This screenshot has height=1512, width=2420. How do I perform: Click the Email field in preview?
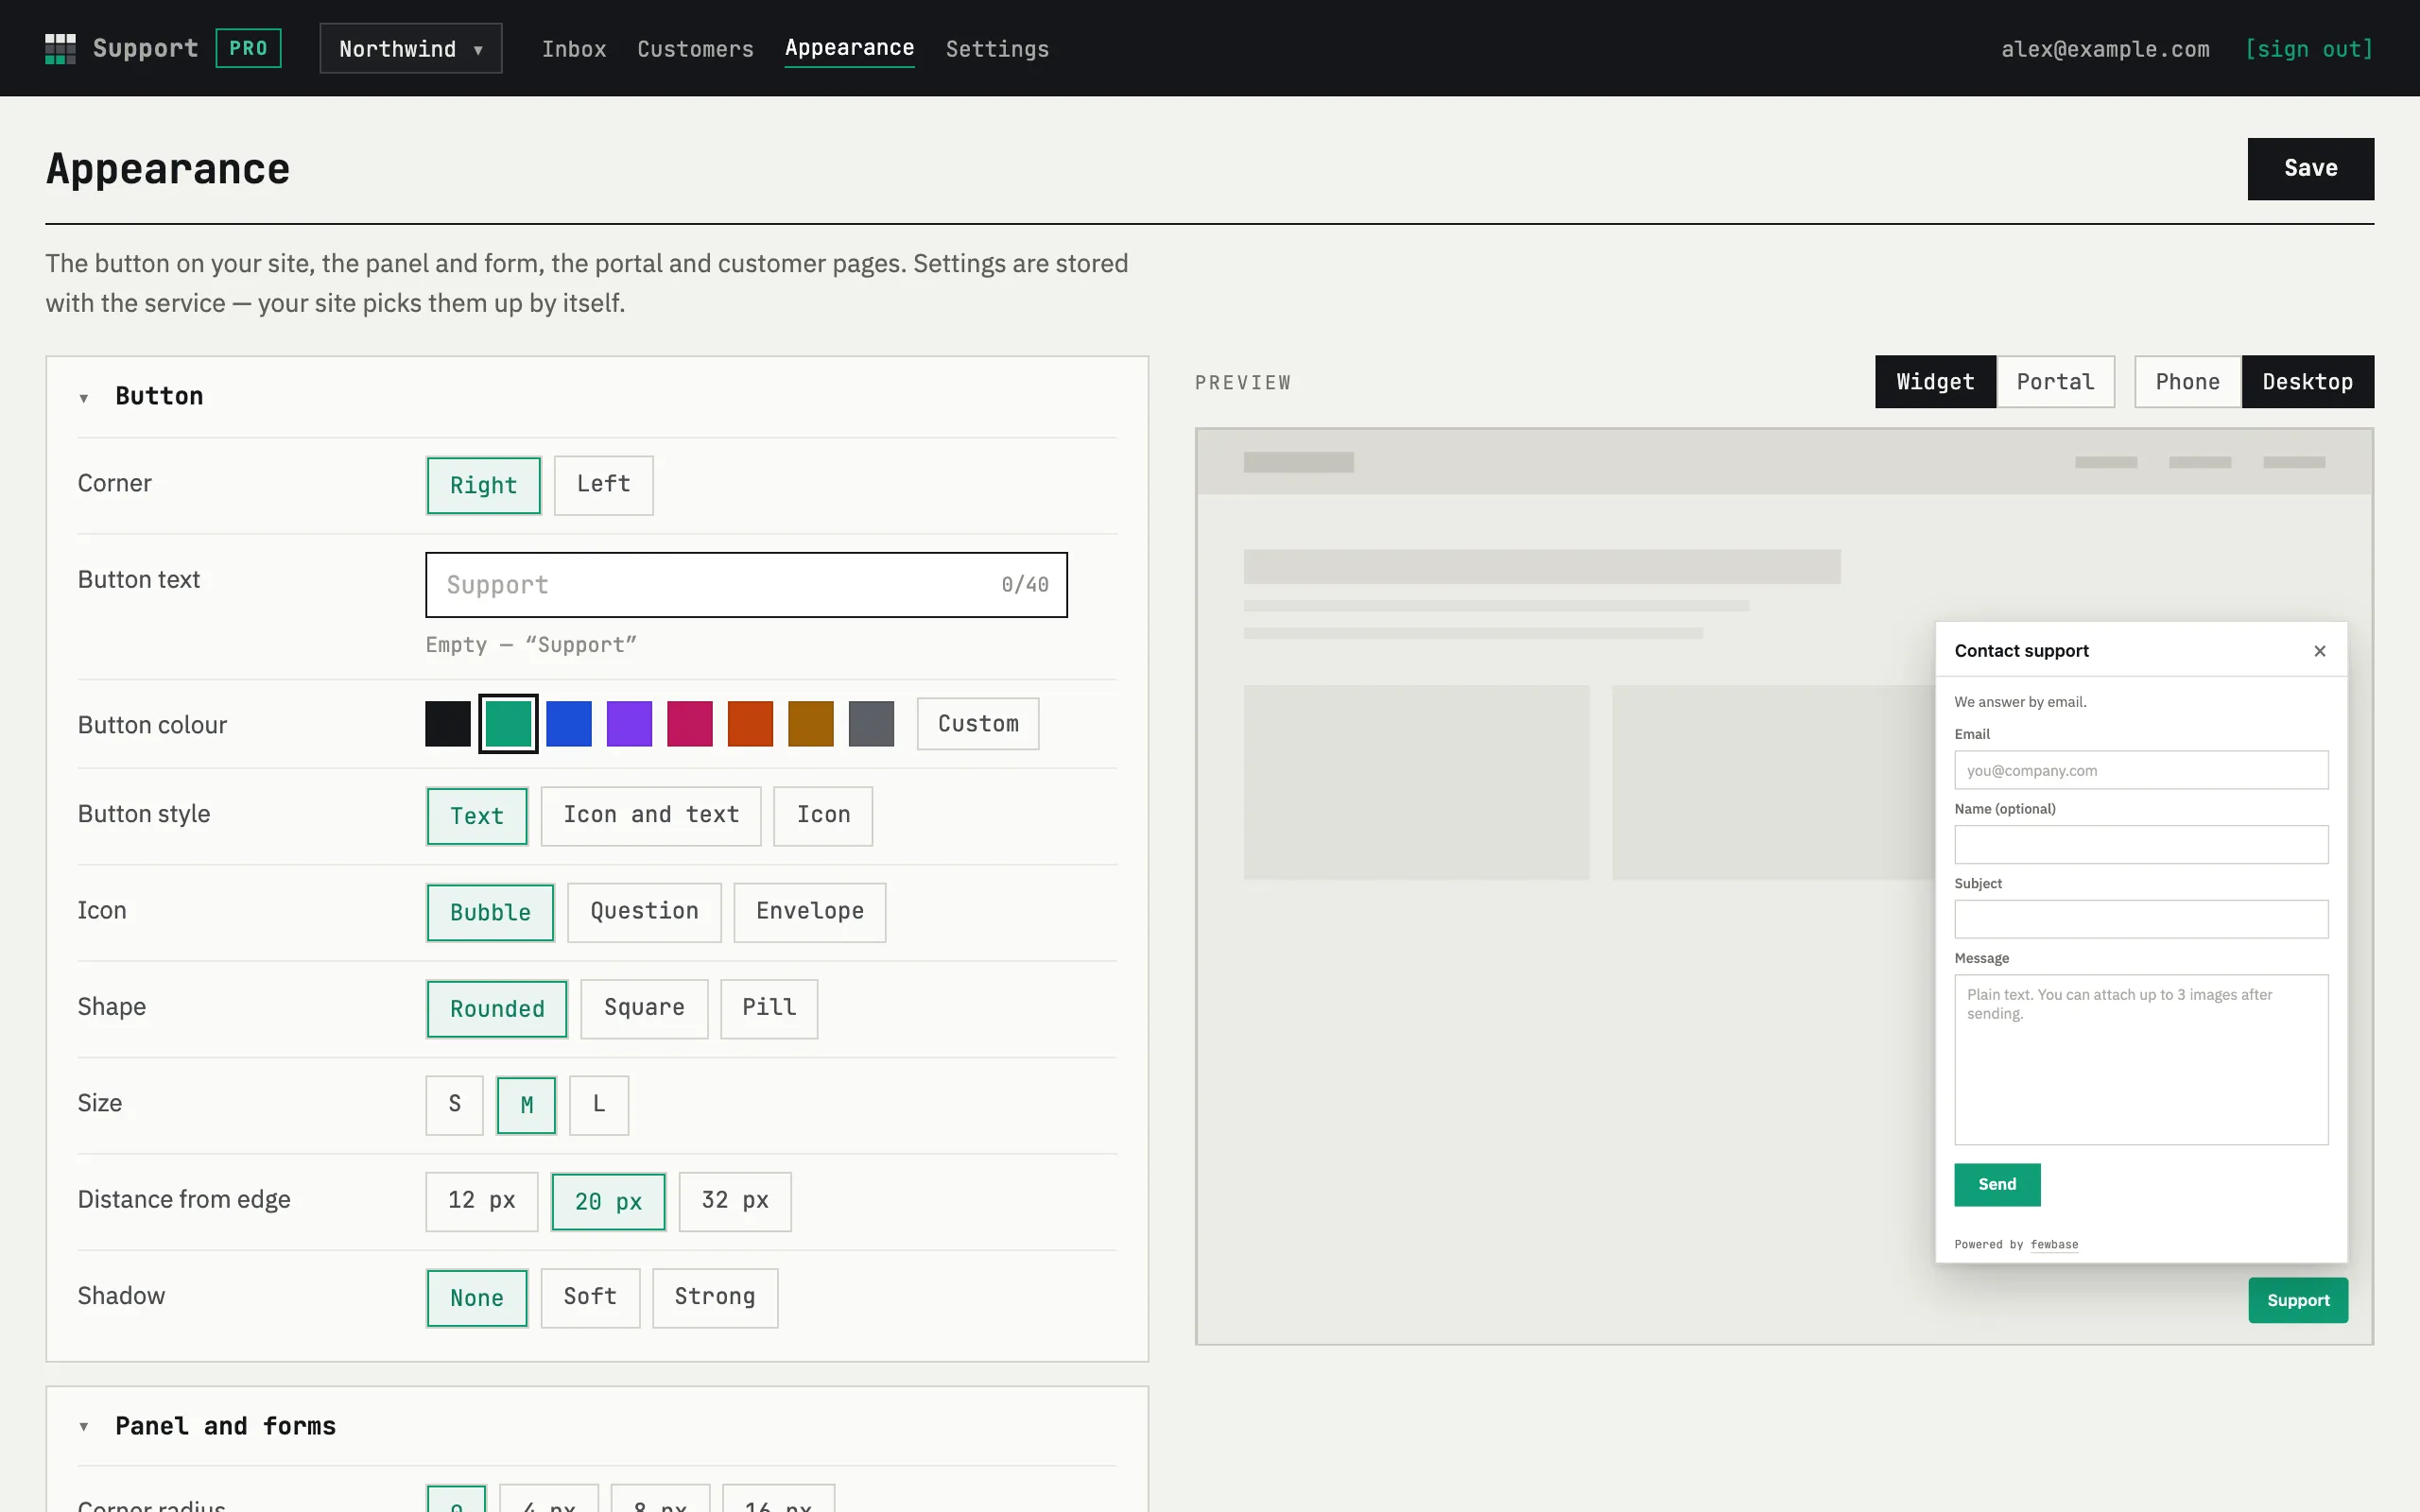click(2141, 770)
